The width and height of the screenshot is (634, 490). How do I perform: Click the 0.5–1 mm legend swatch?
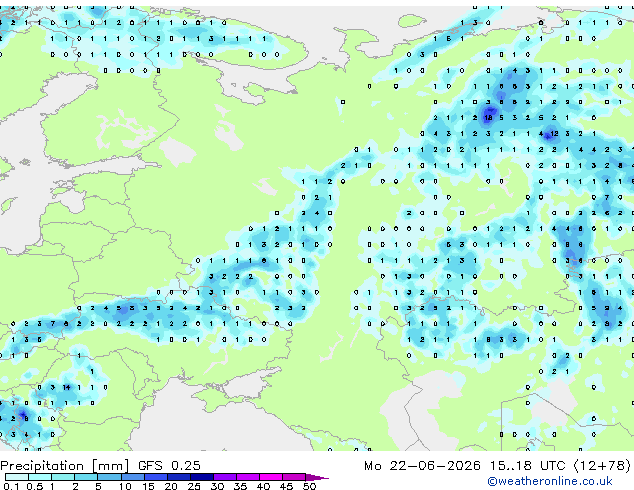click(x=40, y=477)
